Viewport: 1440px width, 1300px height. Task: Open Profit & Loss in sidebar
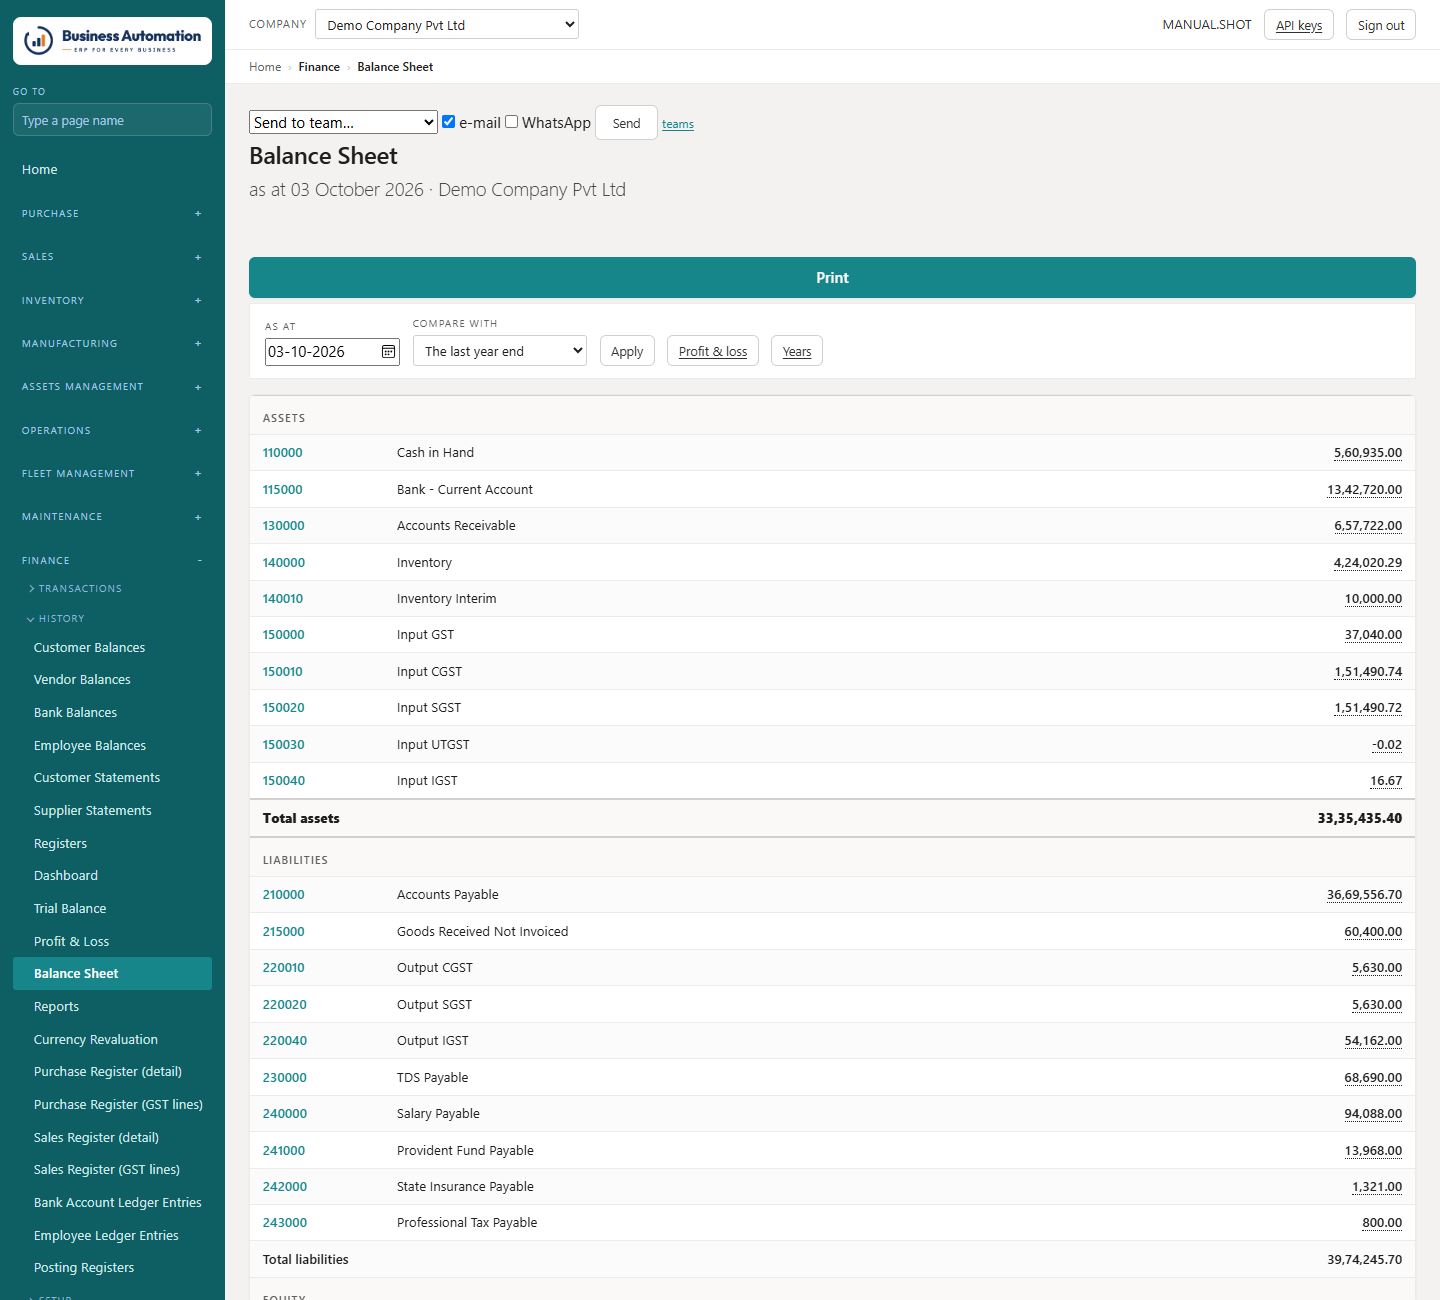click(x=71, y=941)
